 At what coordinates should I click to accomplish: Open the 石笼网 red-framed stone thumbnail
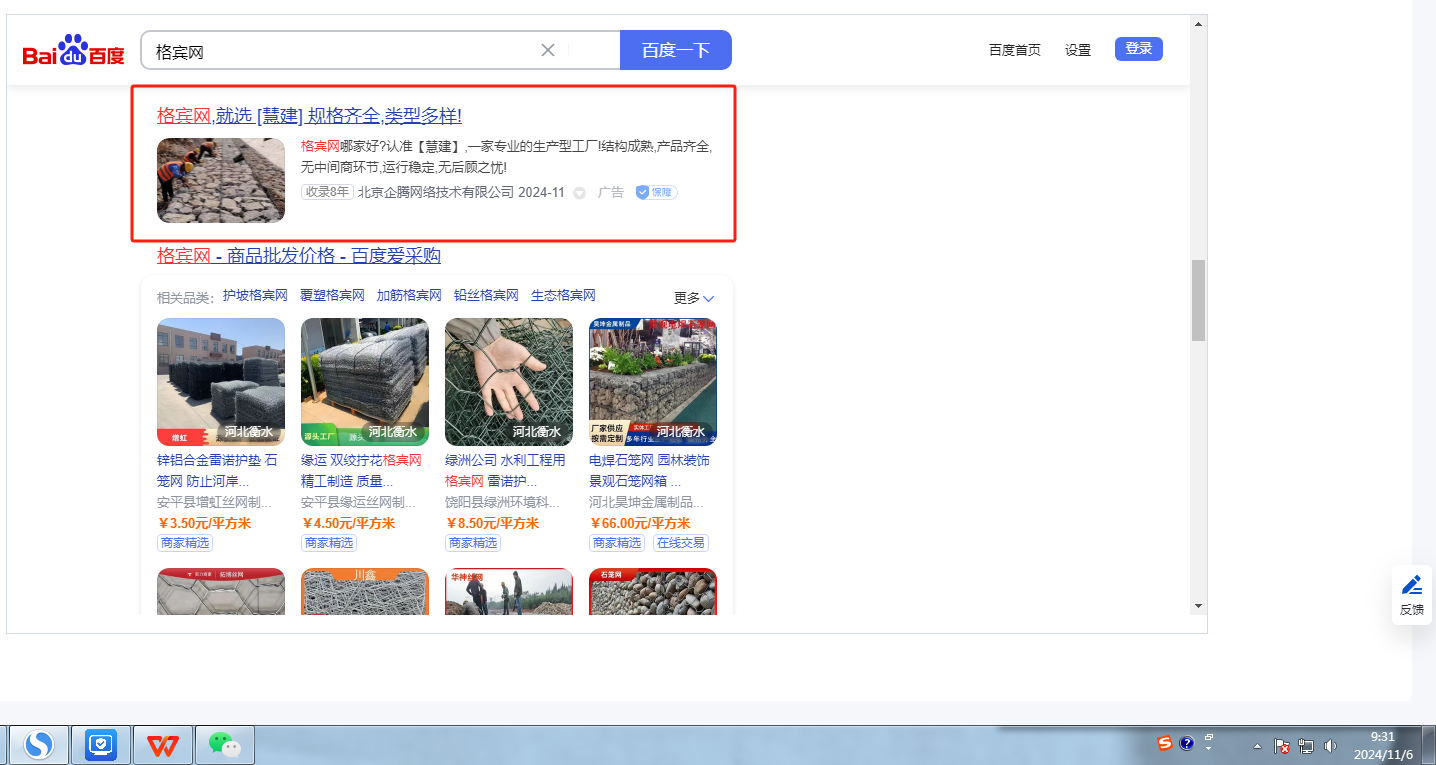[653, 591]
